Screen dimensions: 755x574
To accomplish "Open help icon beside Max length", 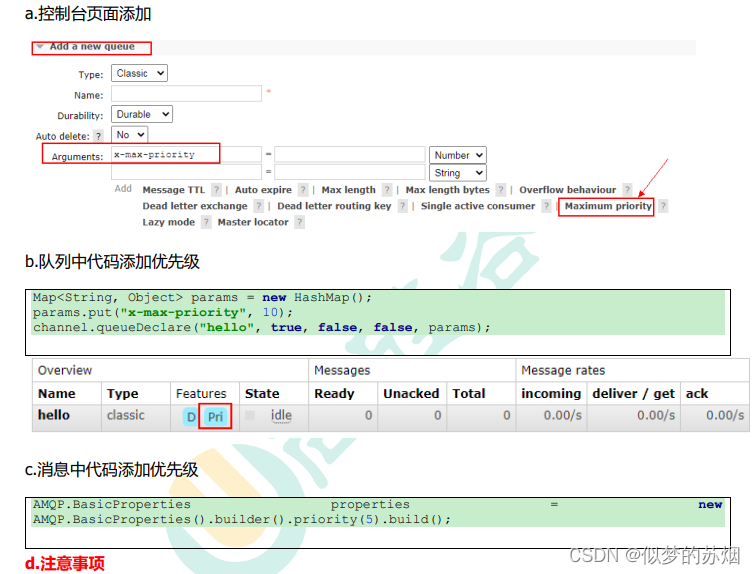I will [387, 190].
